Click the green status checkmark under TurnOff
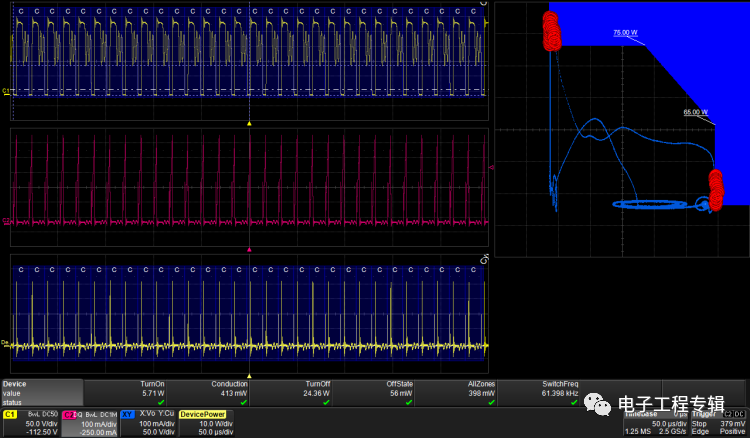 (x=326, y=403)
